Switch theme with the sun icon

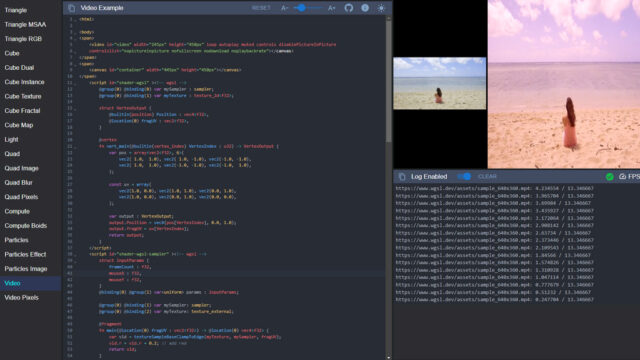[x=381, y=8]
